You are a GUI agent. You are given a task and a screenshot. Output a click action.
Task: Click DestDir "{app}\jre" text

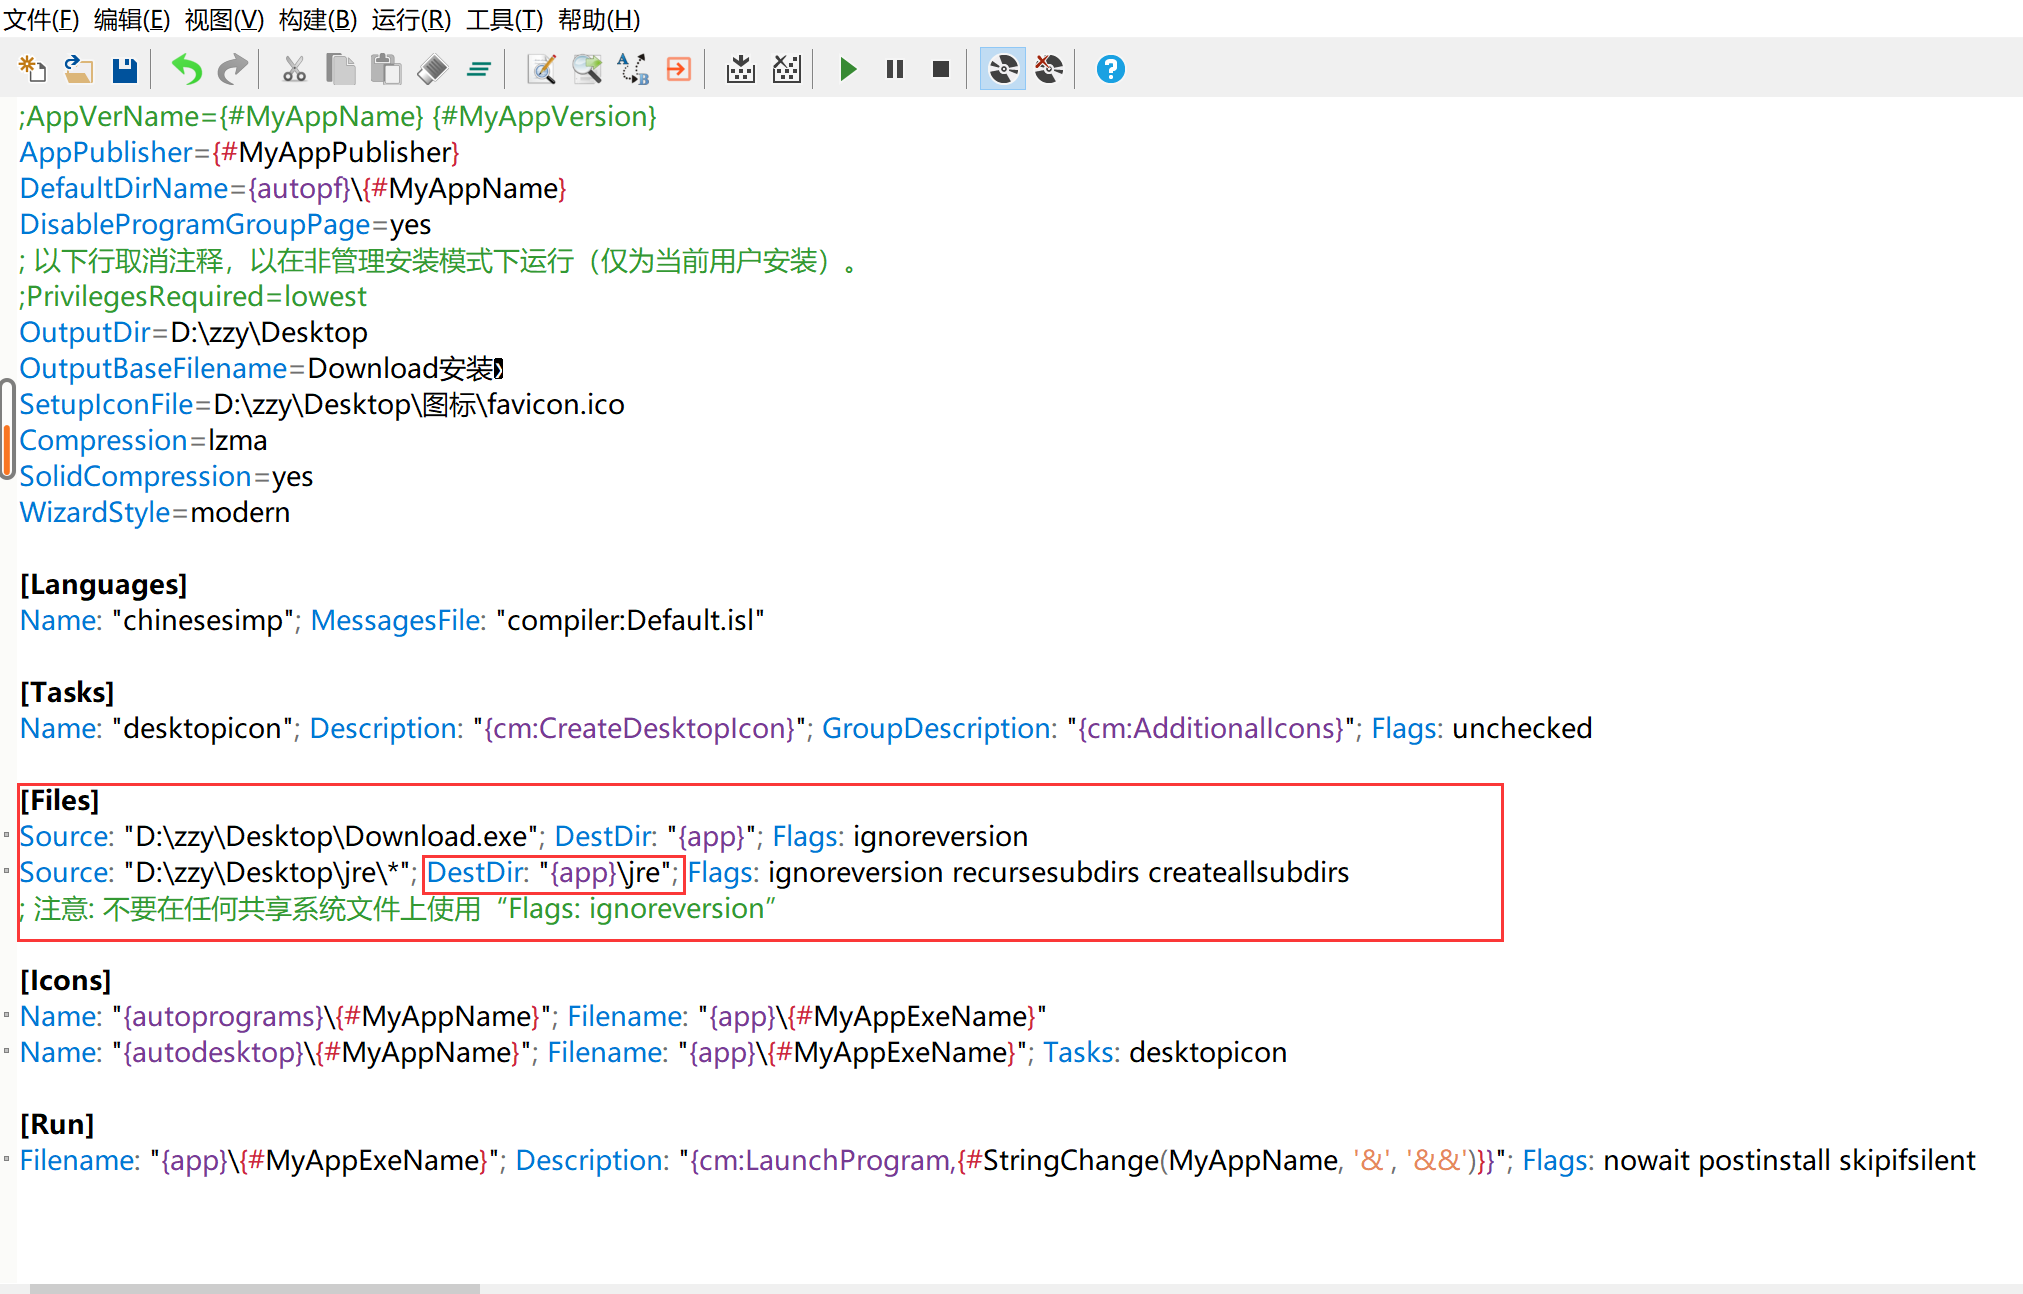[549, 872]
